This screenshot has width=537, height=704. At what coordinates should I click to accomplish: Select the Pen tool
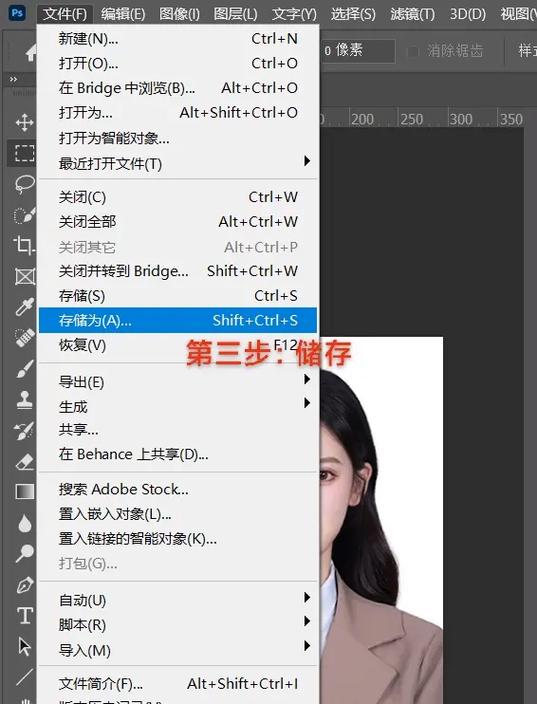click(24, 585)
